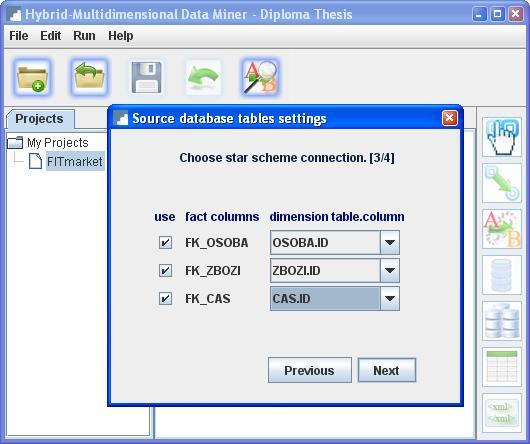
Task: Click the FITmarket document icon
Action: [35, 161]
